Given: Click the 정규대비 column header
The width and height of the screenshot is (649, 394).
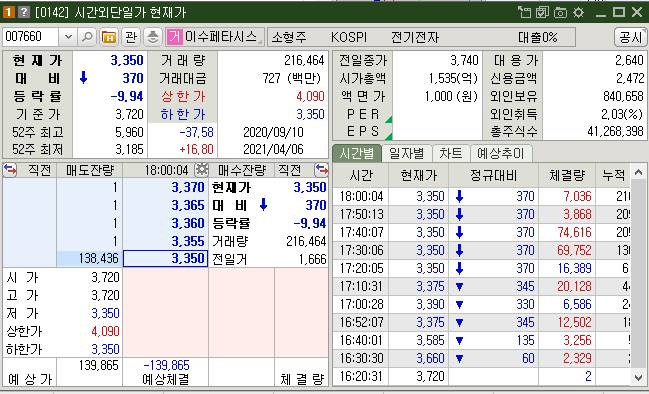Looking at the screenshot, I should tap(493, 175).
